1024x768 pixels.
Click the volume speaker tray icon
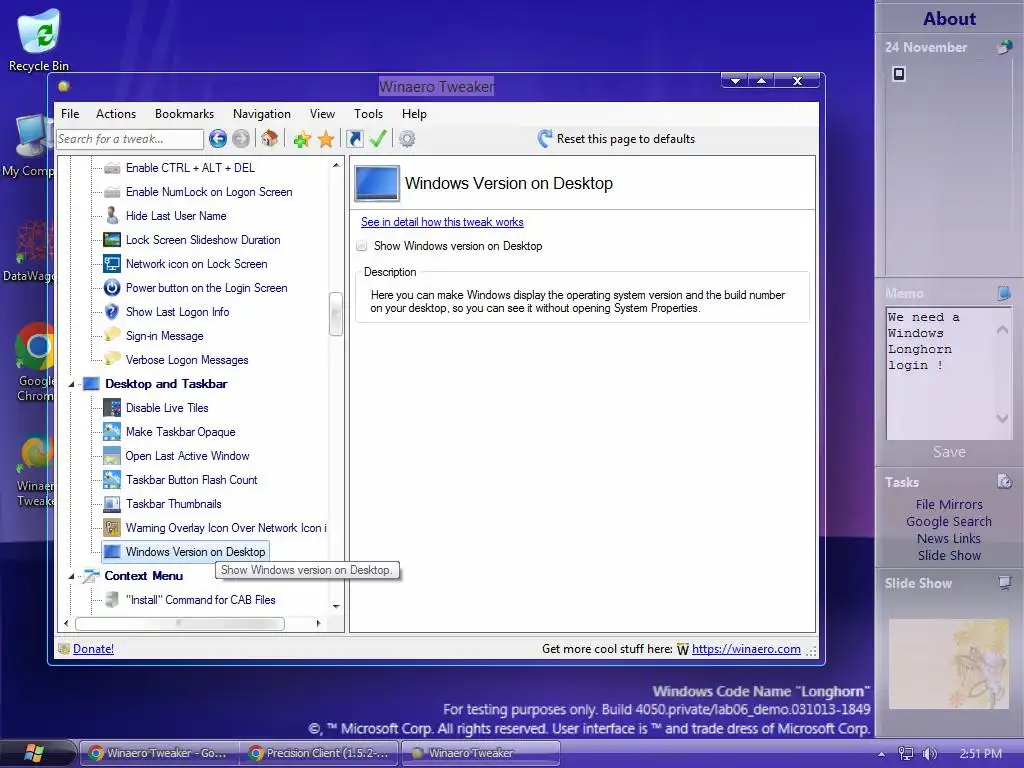[x=929, y=754]
